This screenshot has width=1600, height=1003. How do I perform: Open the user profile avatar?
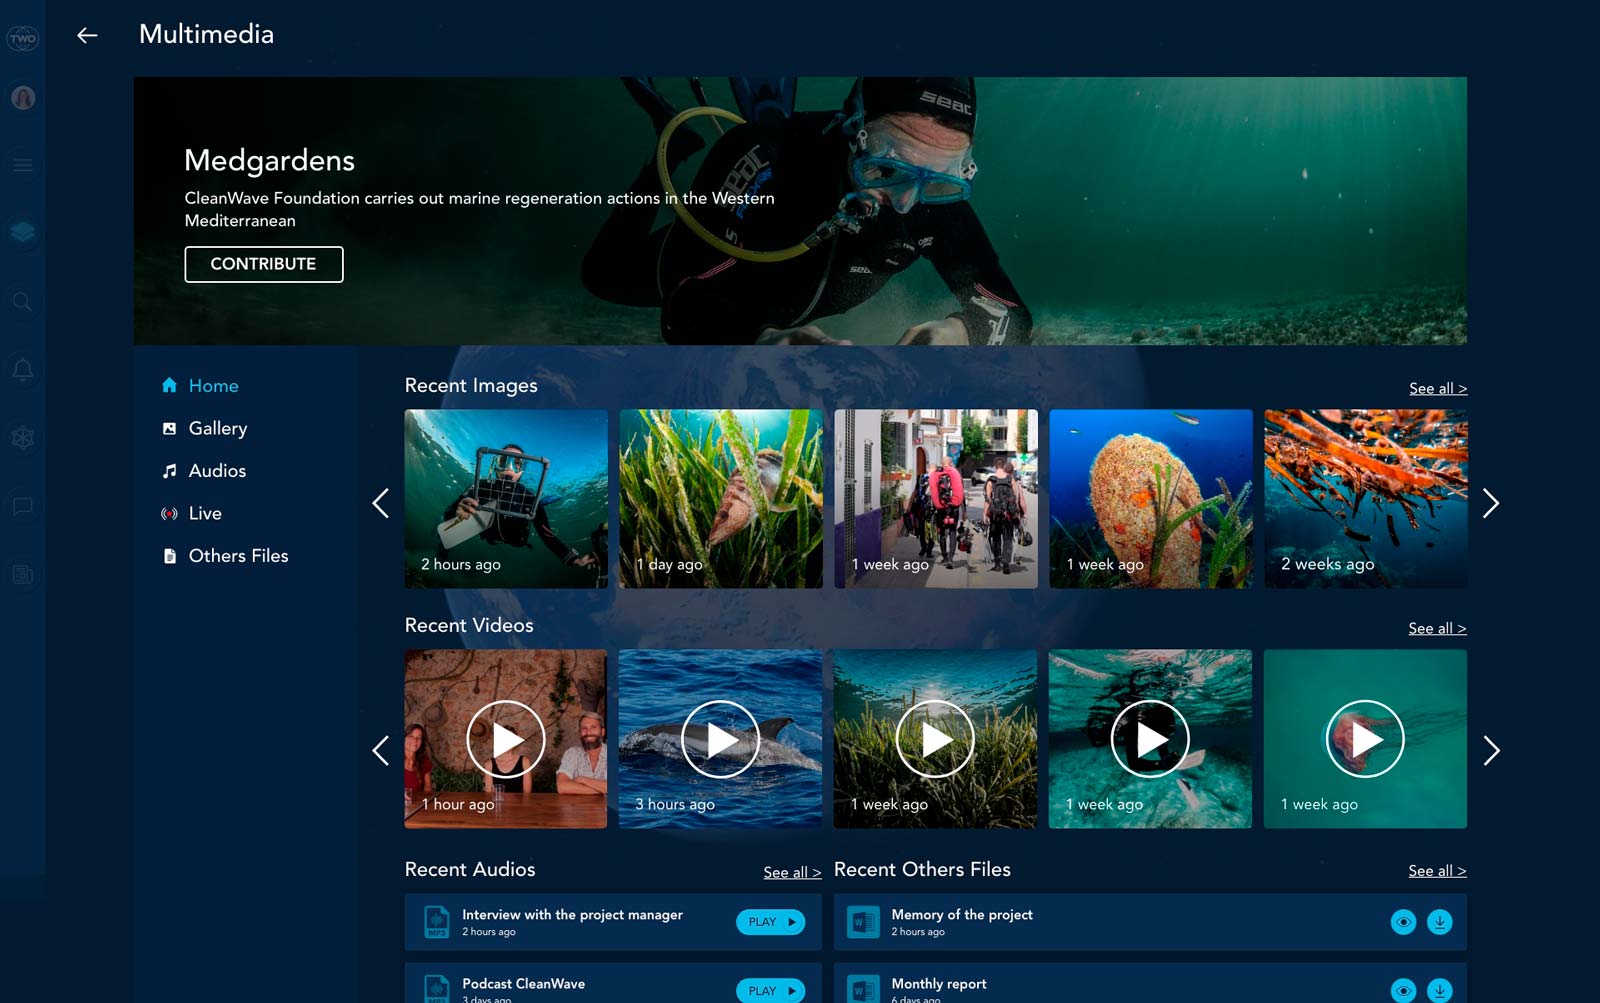tap(23, 98)
